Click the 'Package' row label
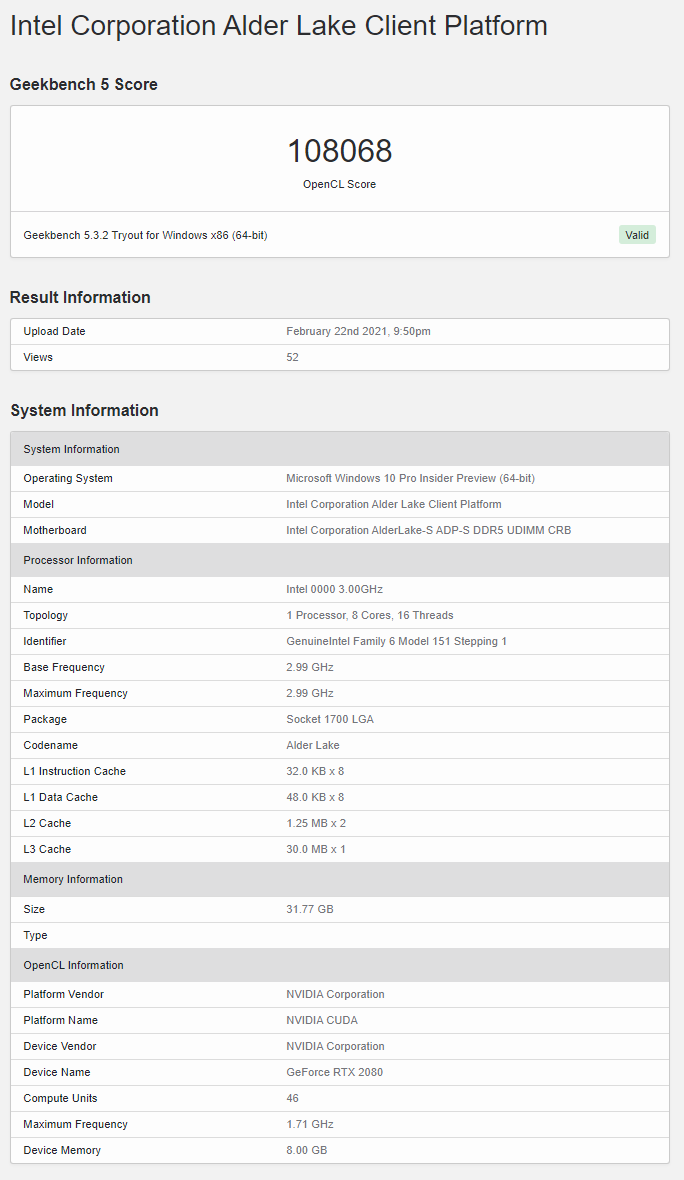The width and height of the screenshot is (684, 1180). (45, 719)
